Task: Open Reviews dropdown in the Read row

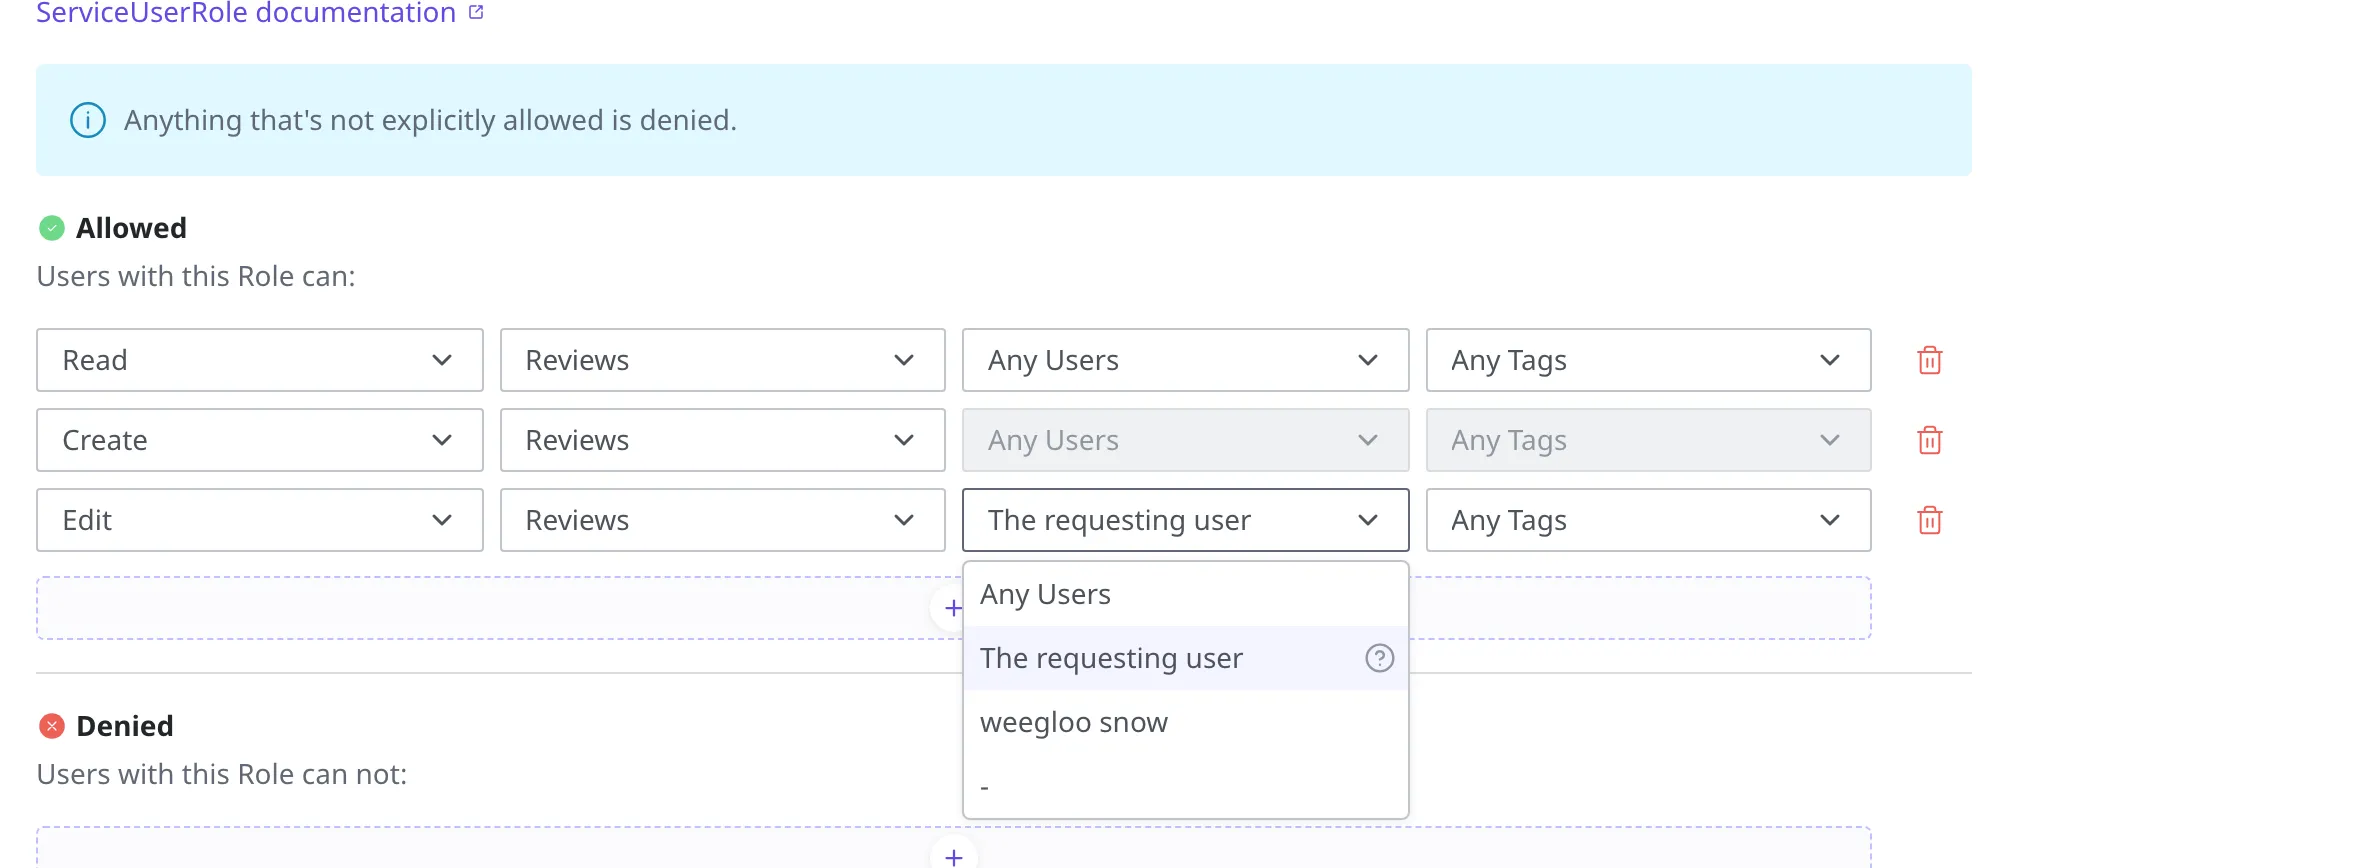Action: coord(722,360)
